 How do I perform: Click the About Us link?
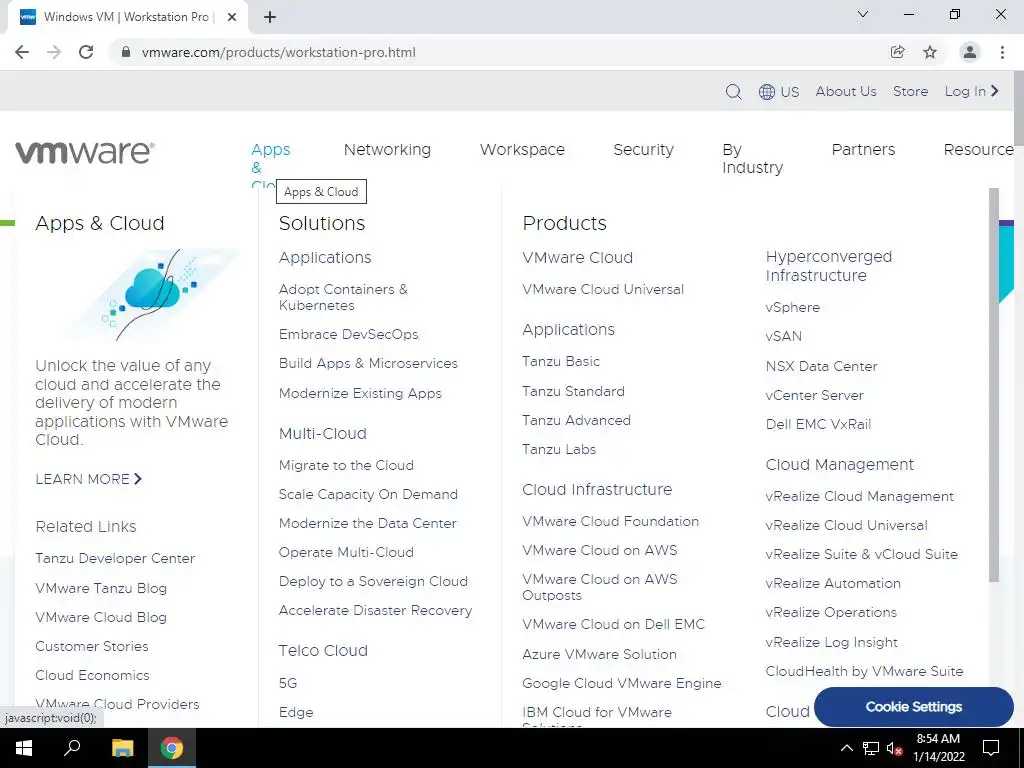pyautogui.click(x=846, y=91)
